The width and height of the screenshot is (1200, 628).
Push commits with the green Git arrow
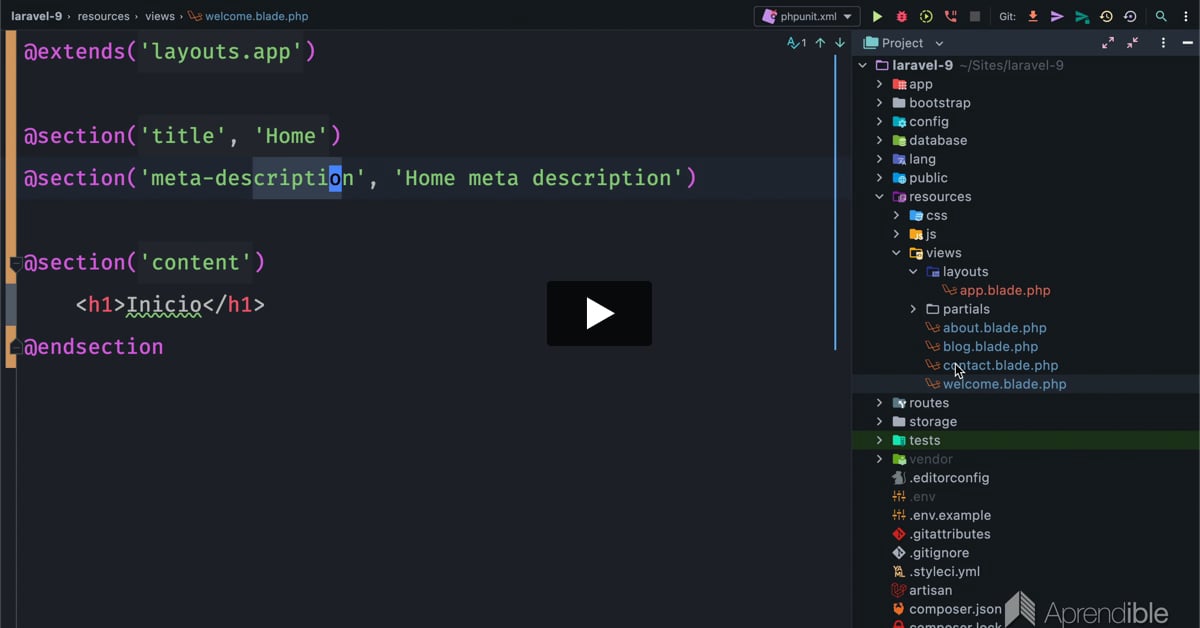pyautogui.click(x=1082, y=16)
